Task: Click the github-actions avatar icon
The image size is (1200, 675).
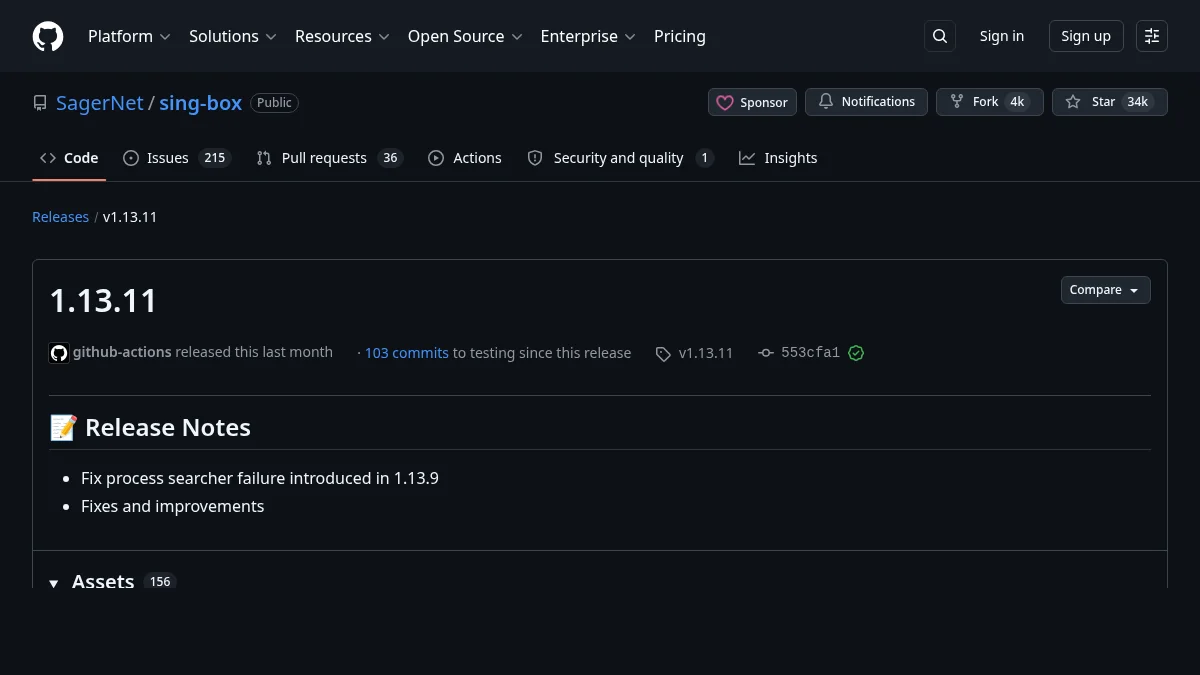Action: (59, 353)
